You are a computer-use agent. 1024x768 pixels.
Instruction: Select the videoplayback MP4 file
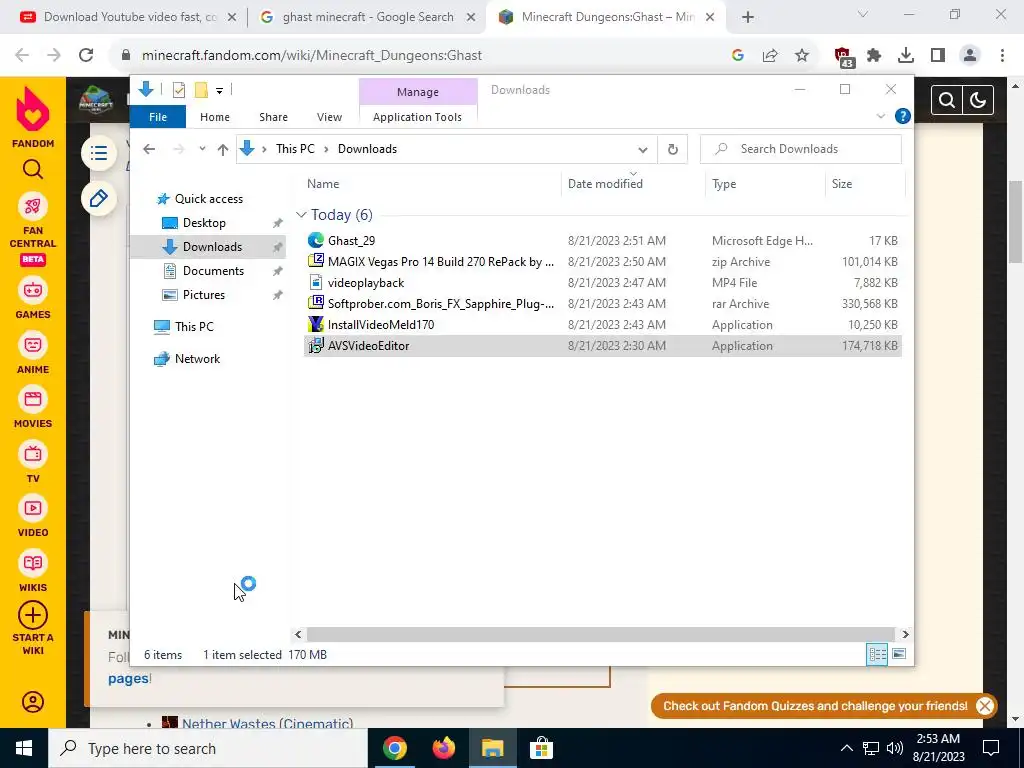point(602,283)
